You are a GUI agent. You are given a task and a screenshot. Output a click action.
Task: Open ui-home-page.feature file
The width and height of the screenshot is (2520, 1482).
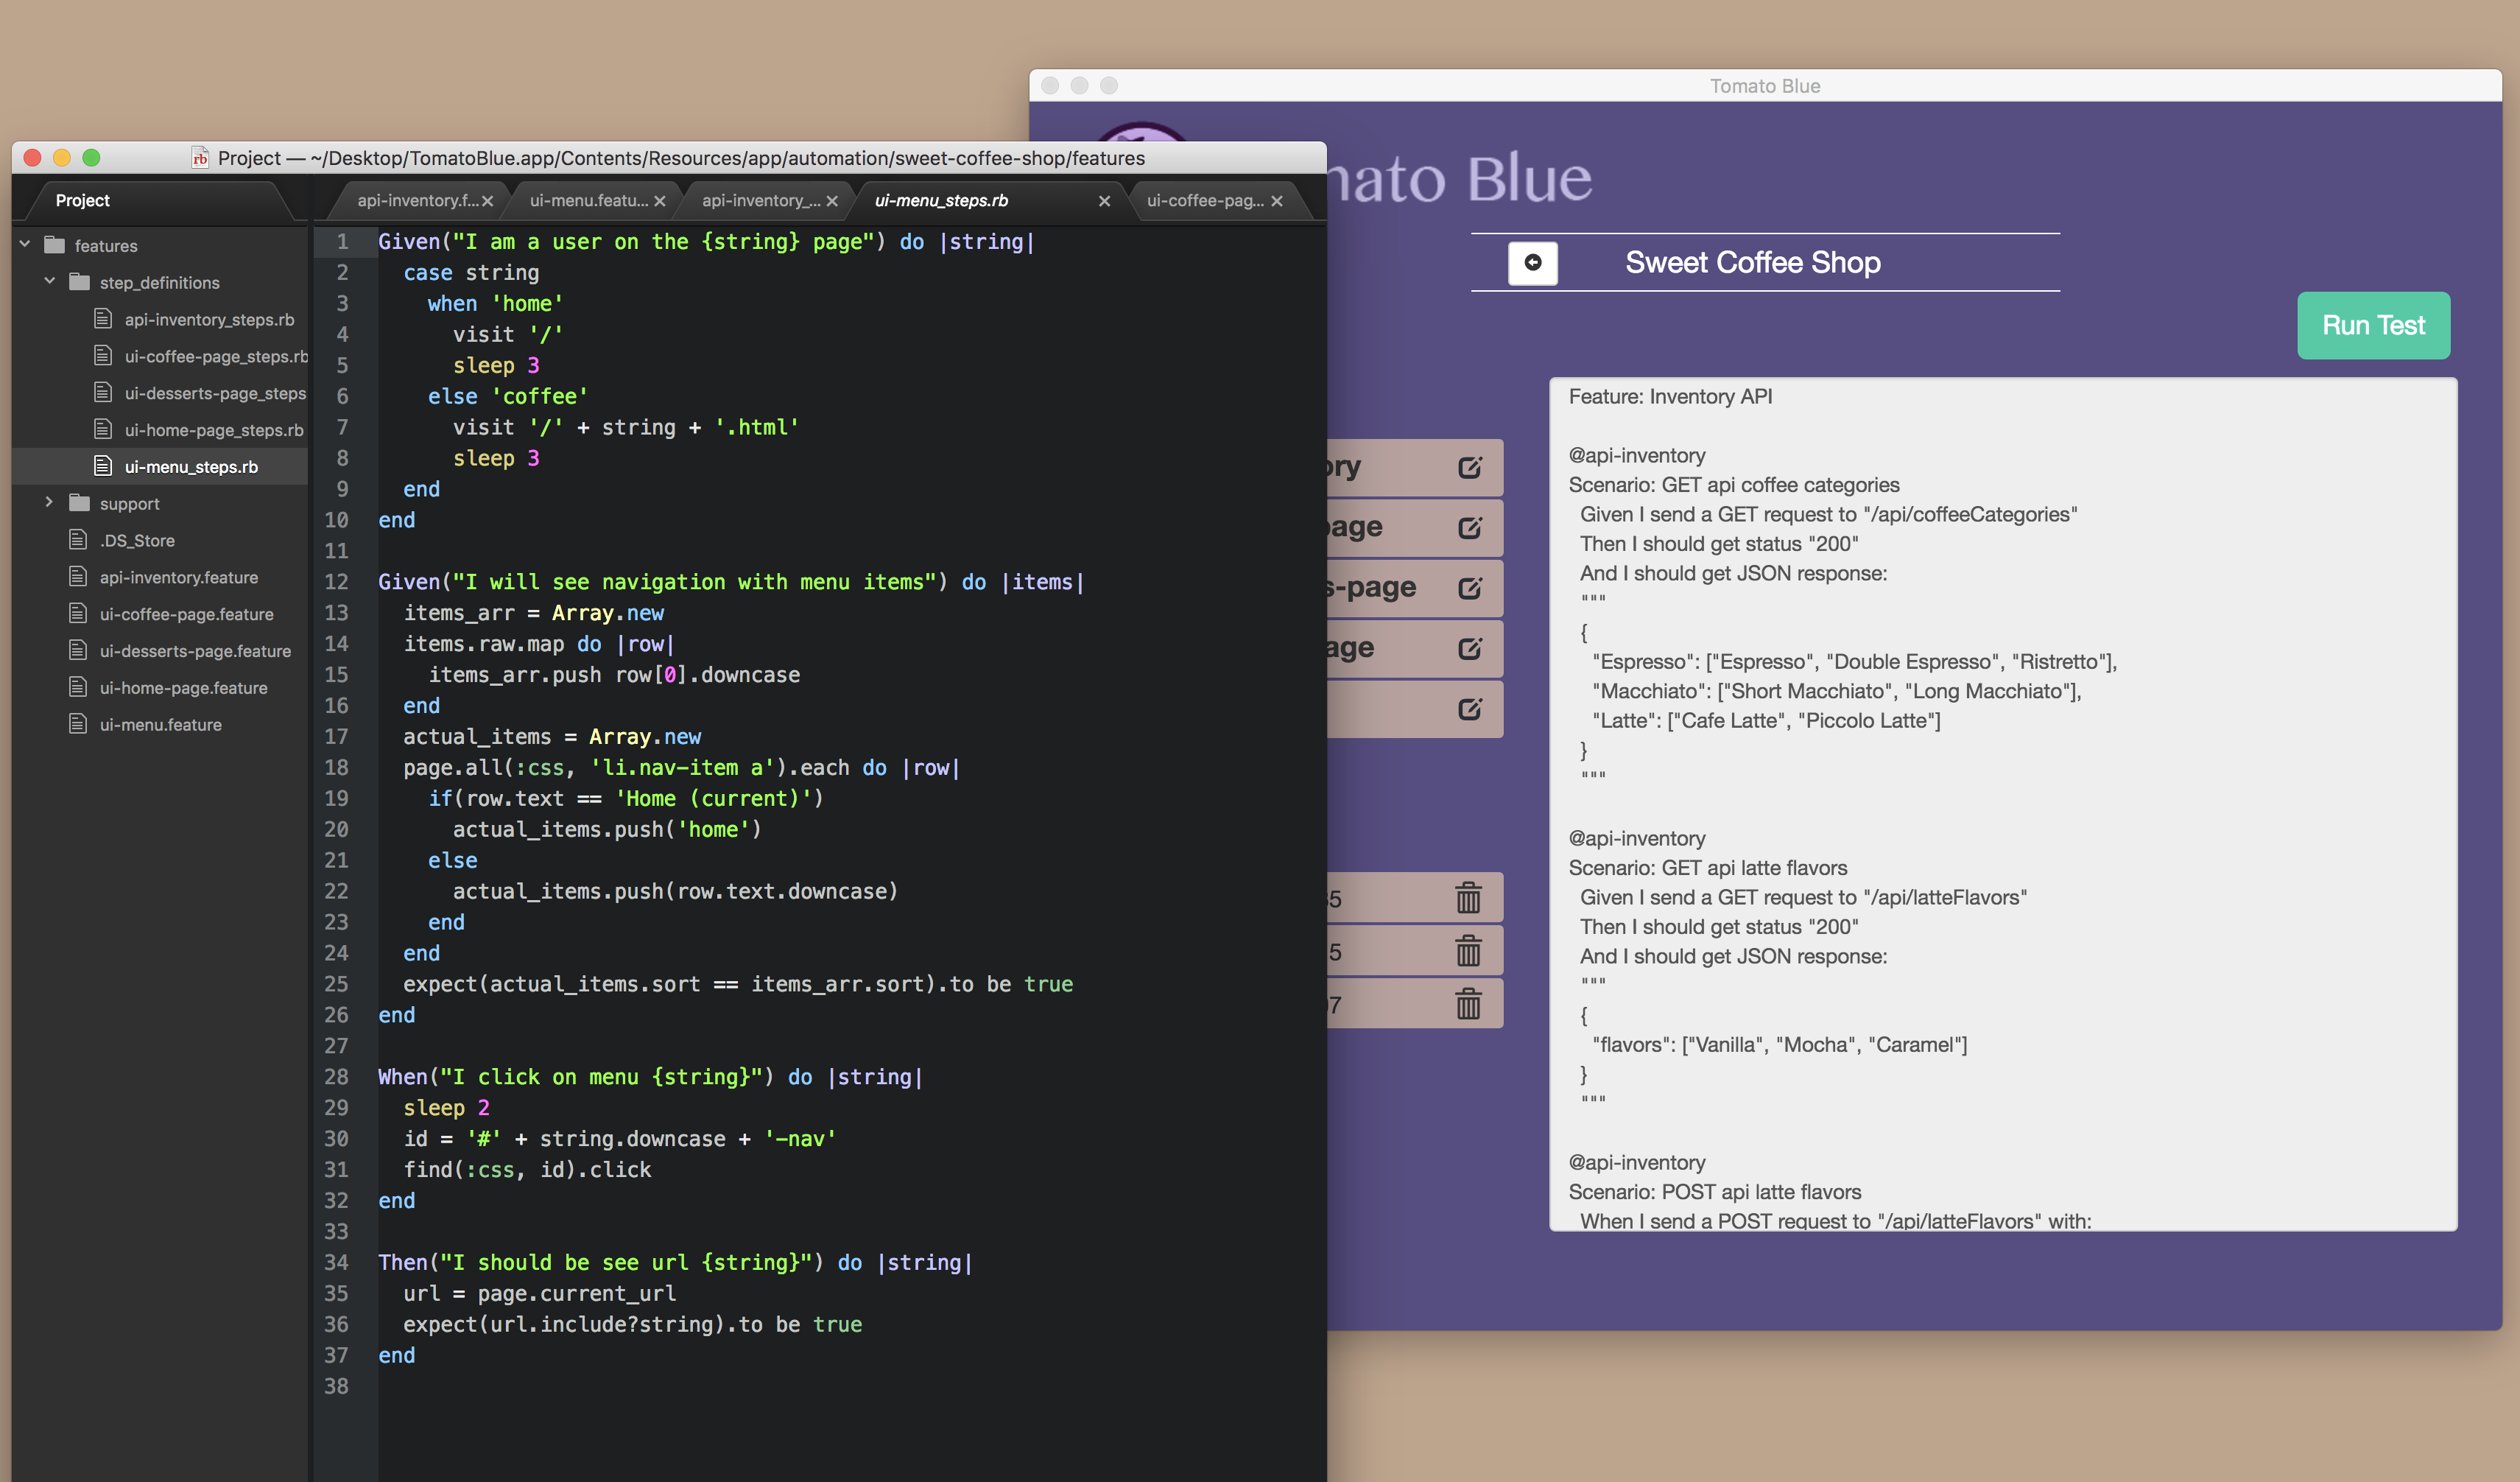[183, 688]
